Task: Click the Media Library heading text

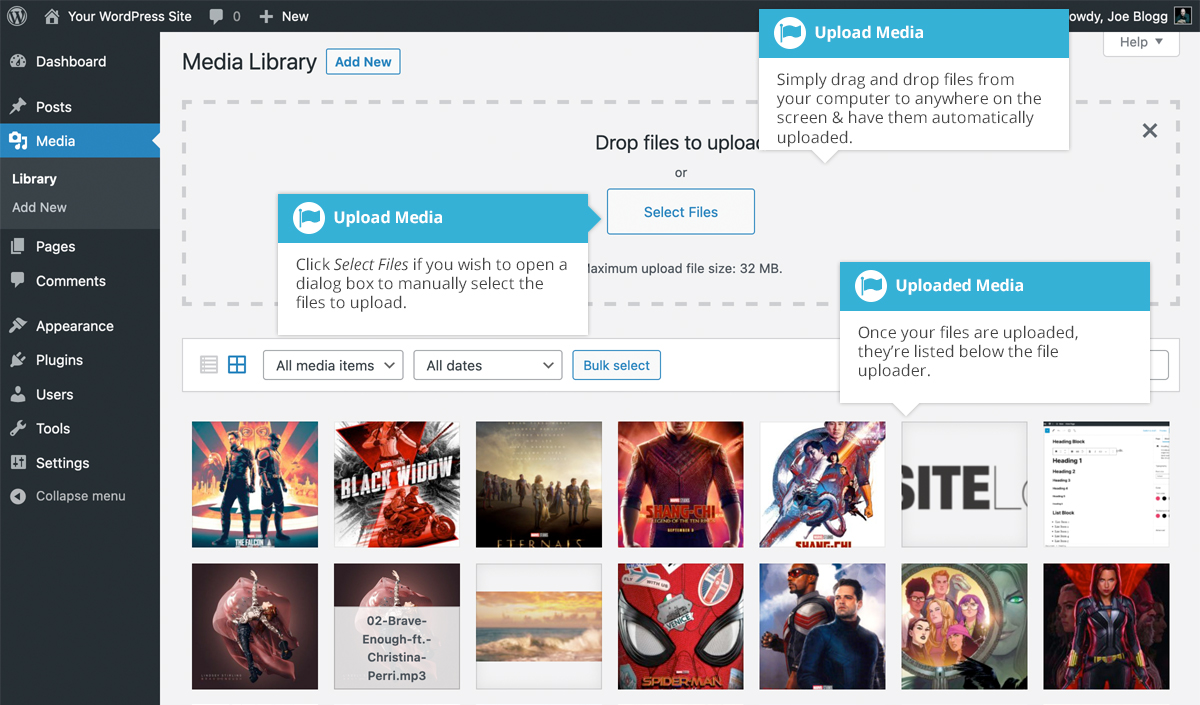Action: (249, 62)
